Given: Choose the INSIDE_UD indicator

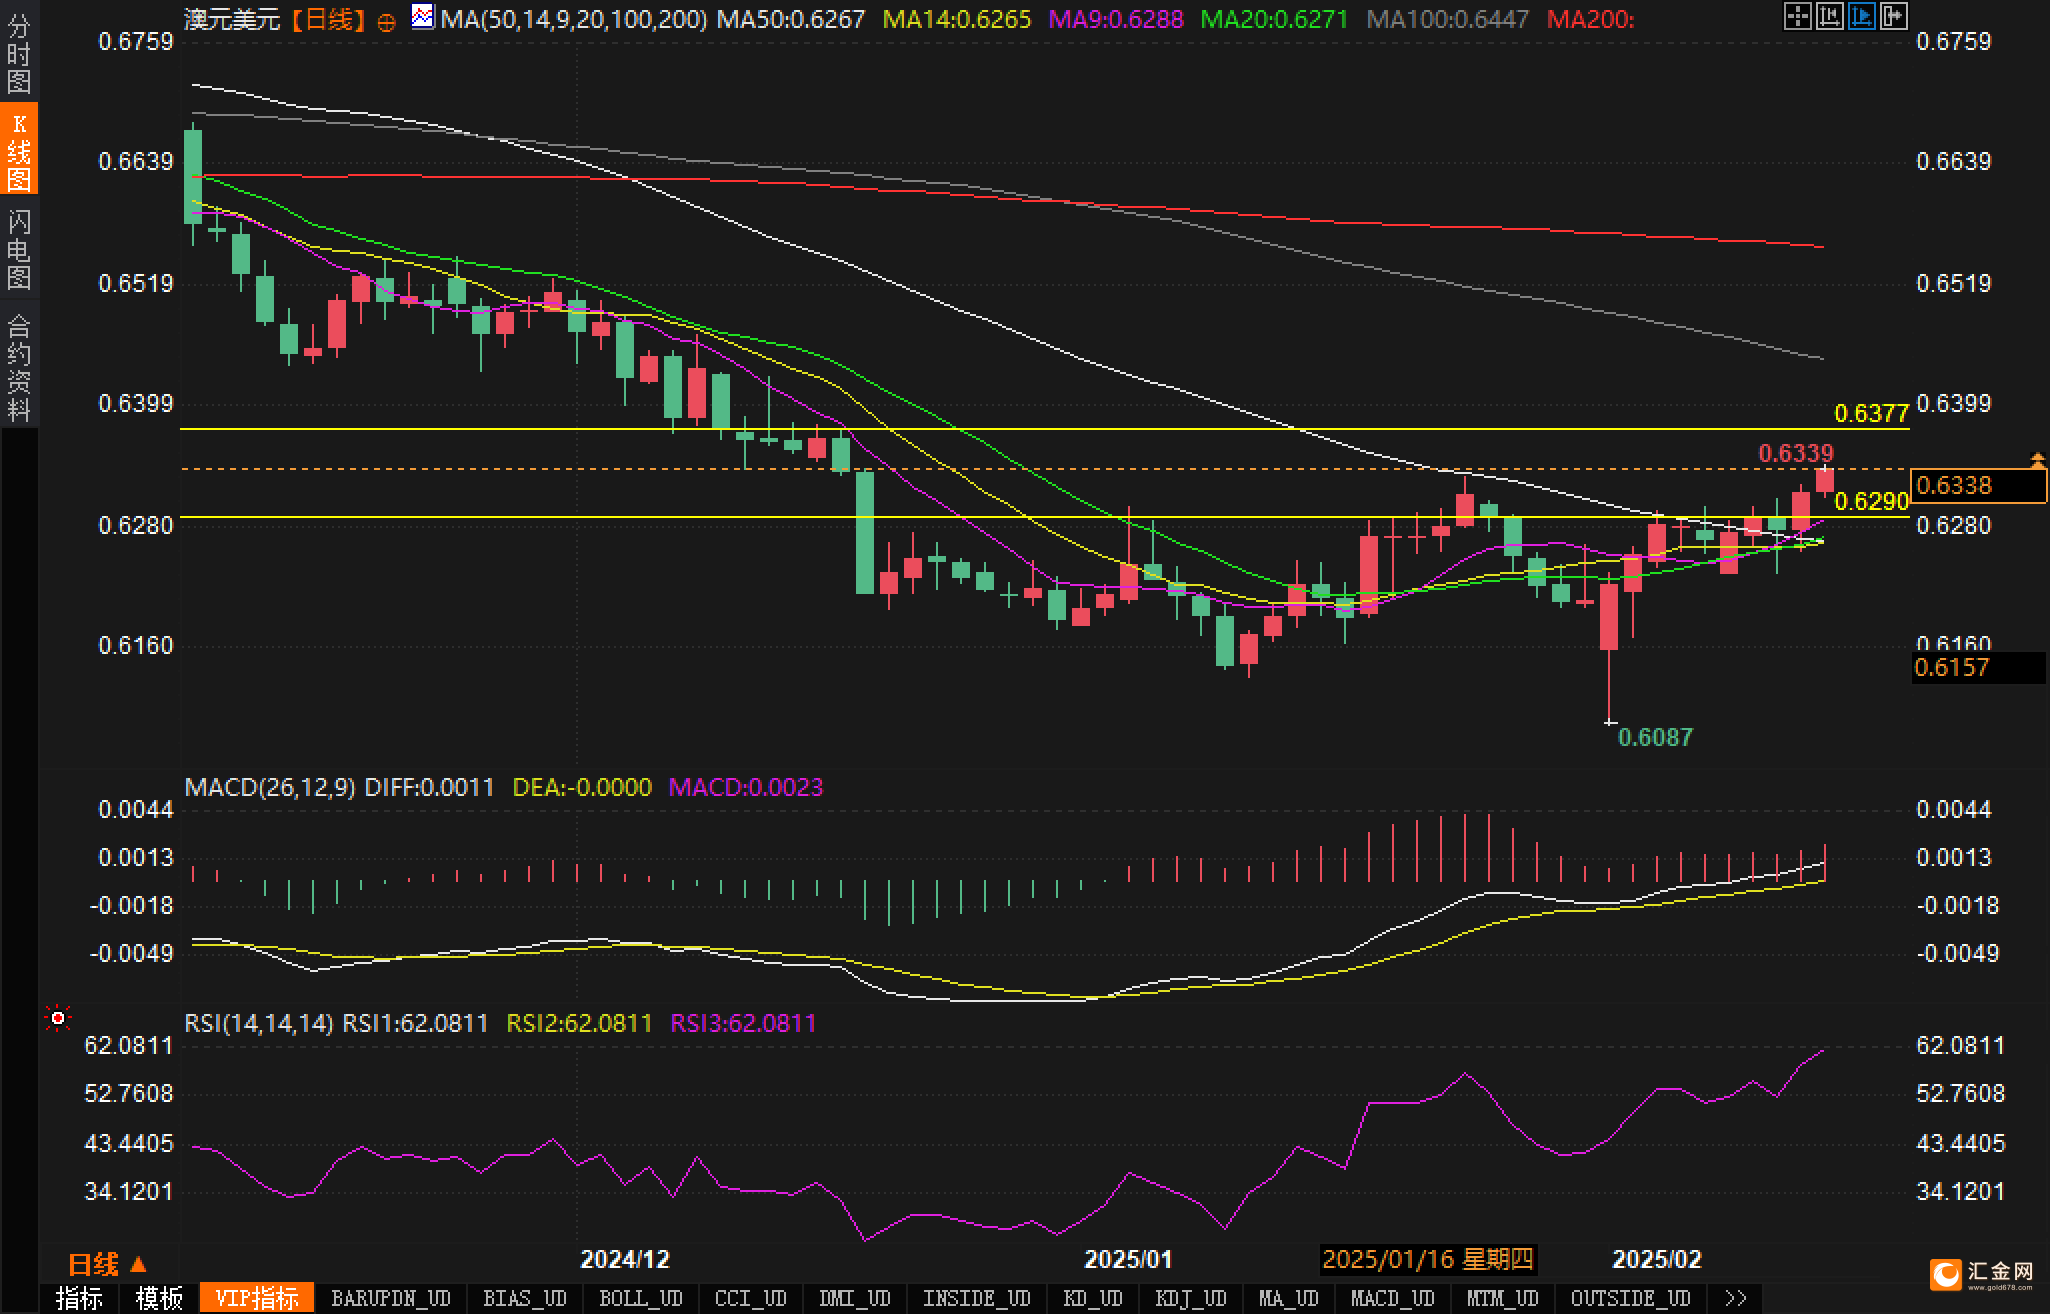Looking at the screenshot, I should pyautogui.click(x=977, y=1298).
